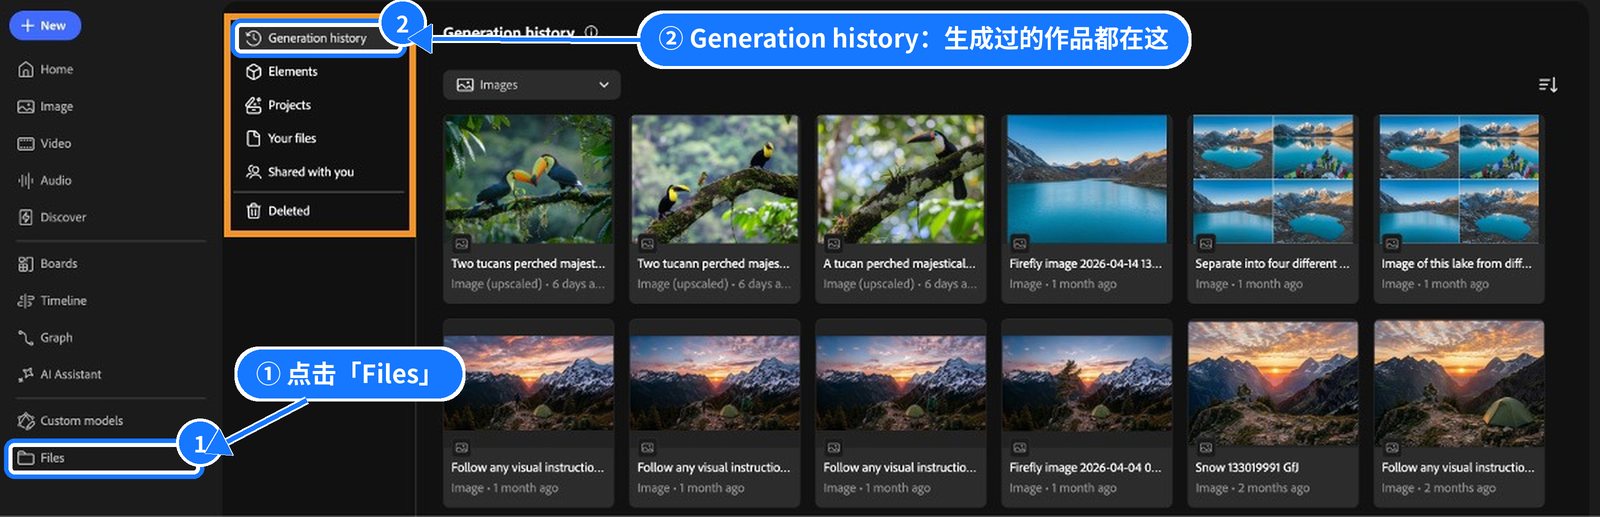This screenshot has height=517, width=1600.
Task: Open Boards in the sidebar
Action: (48, 263)
